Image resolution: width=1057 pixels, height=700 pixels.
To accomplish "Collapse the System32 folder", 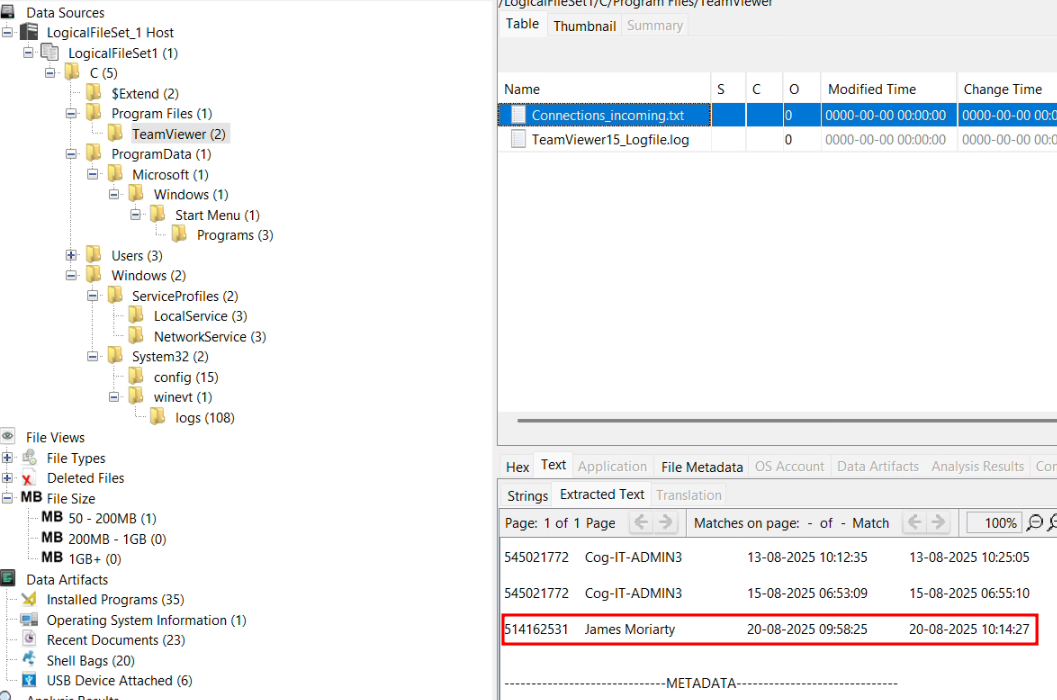I will tap(93, 357).
